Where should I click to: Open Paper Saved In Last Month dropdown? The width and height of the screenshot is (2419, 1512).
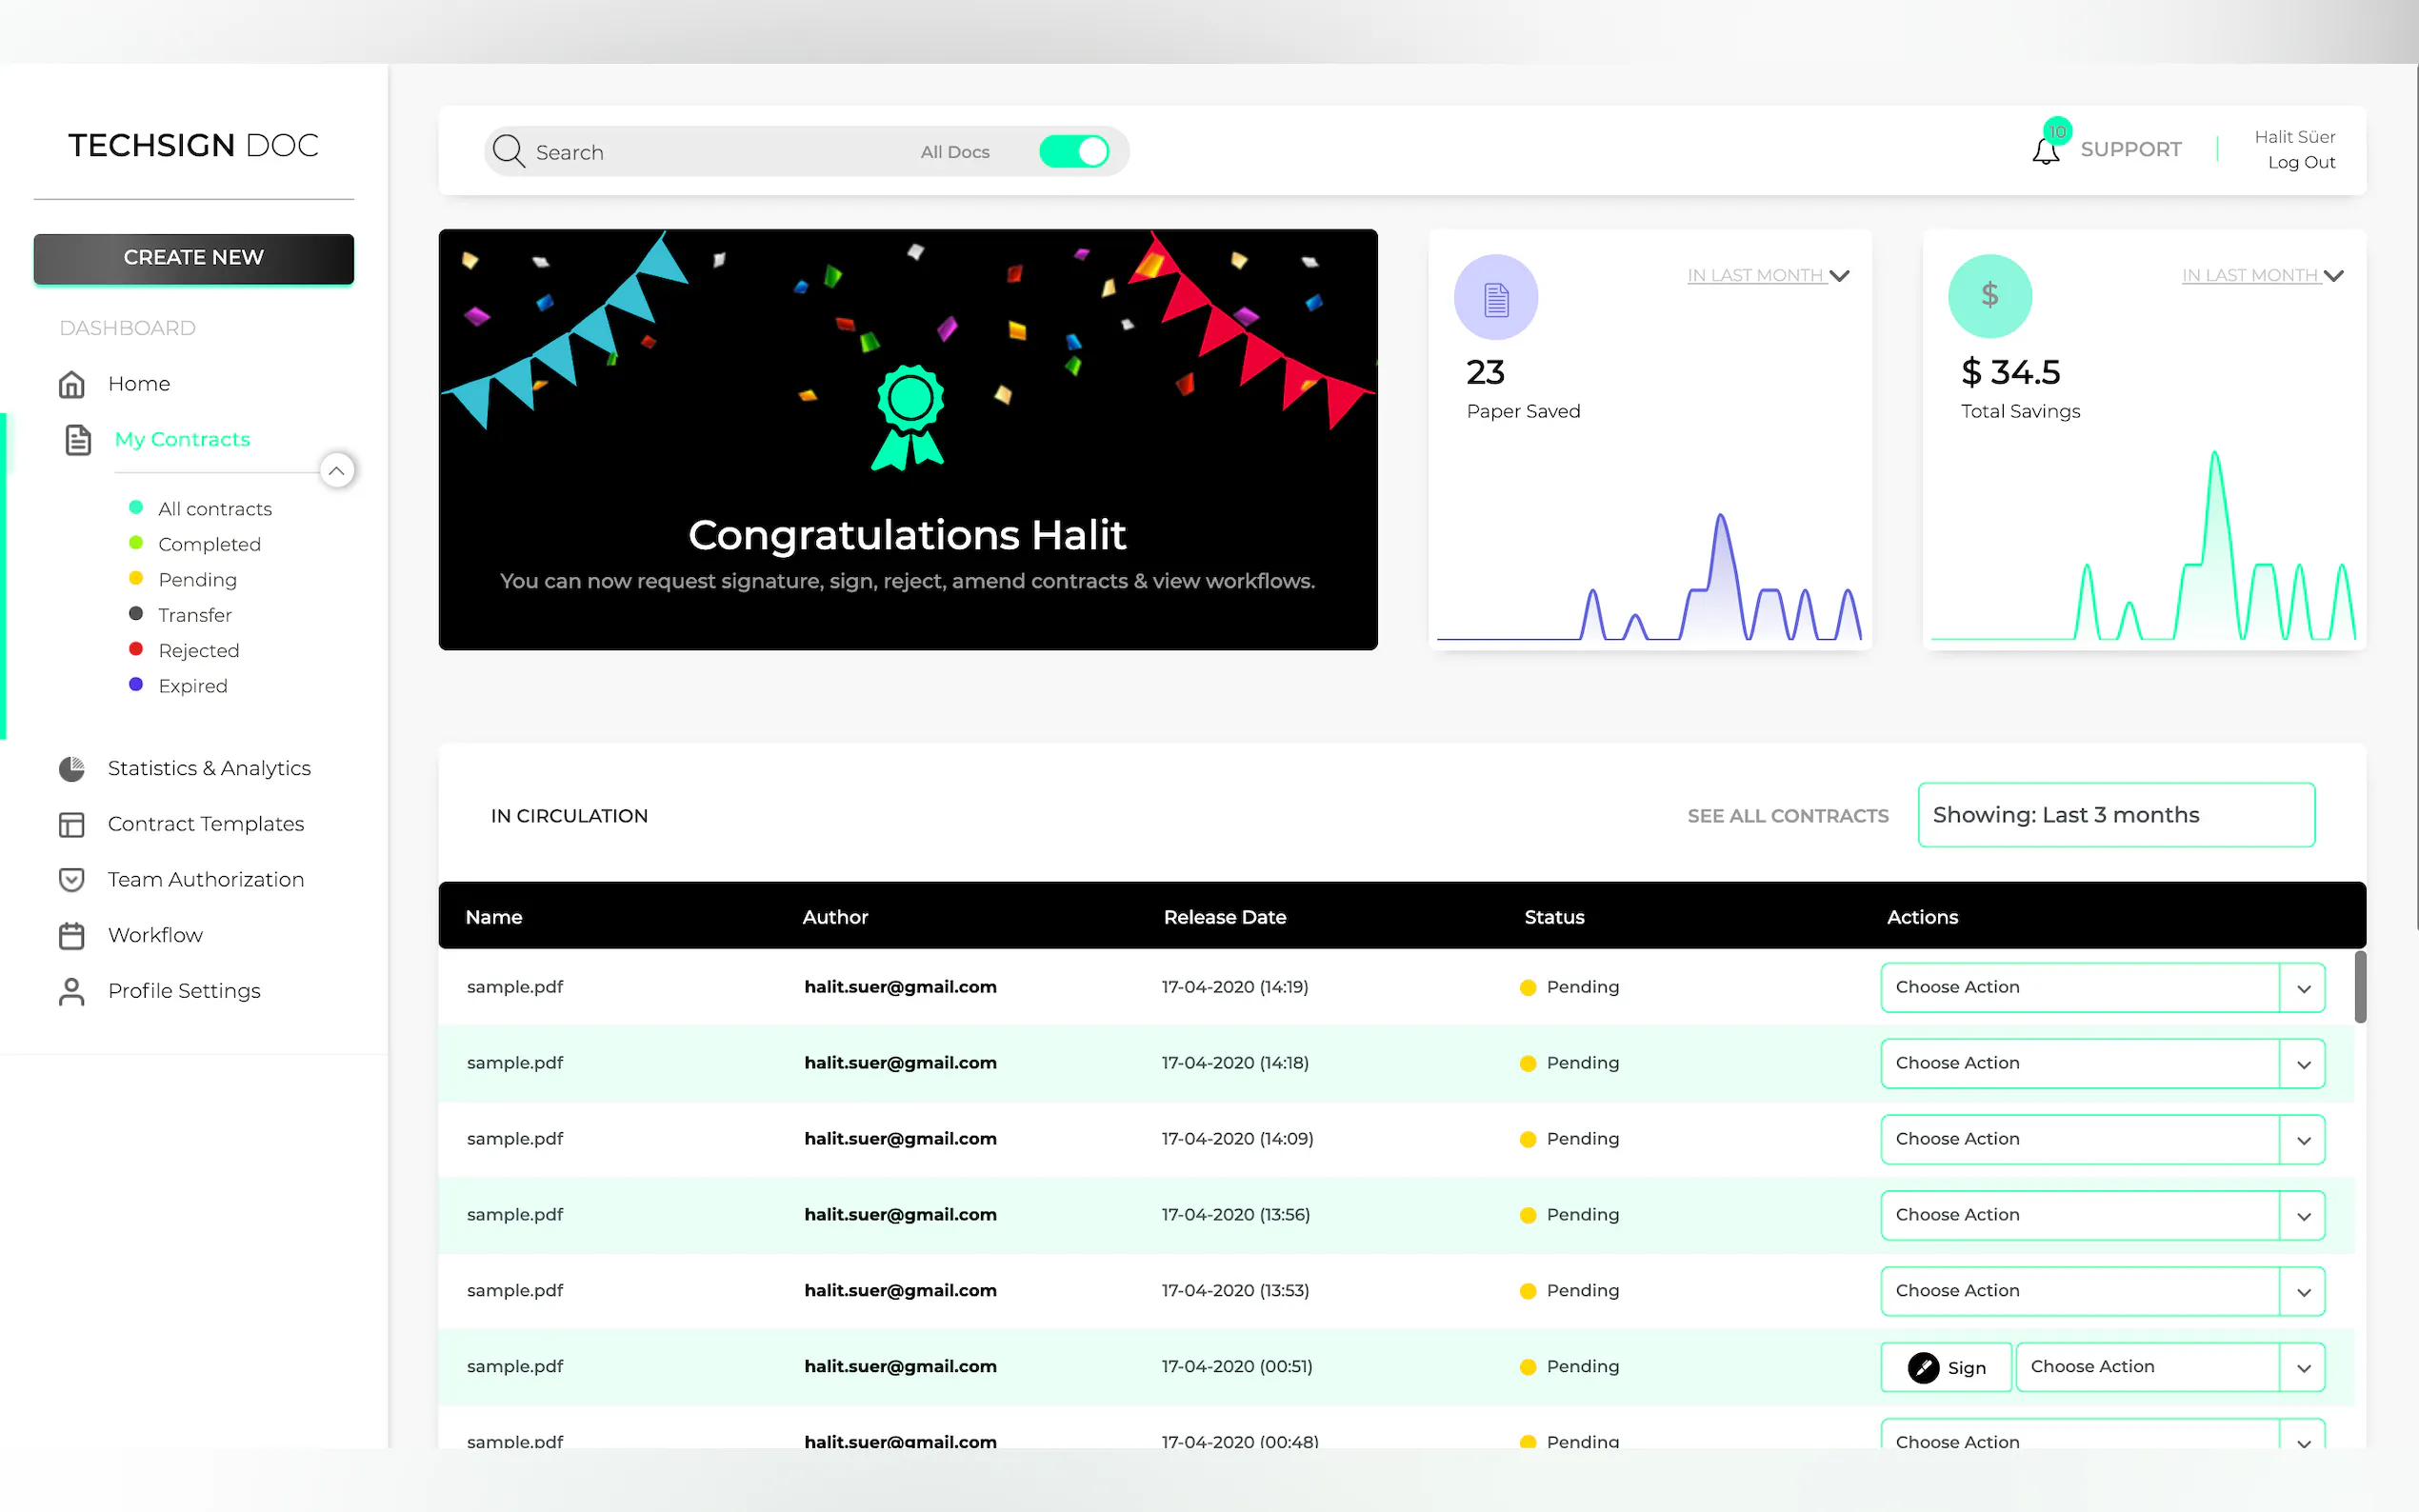pos(1767,275)
